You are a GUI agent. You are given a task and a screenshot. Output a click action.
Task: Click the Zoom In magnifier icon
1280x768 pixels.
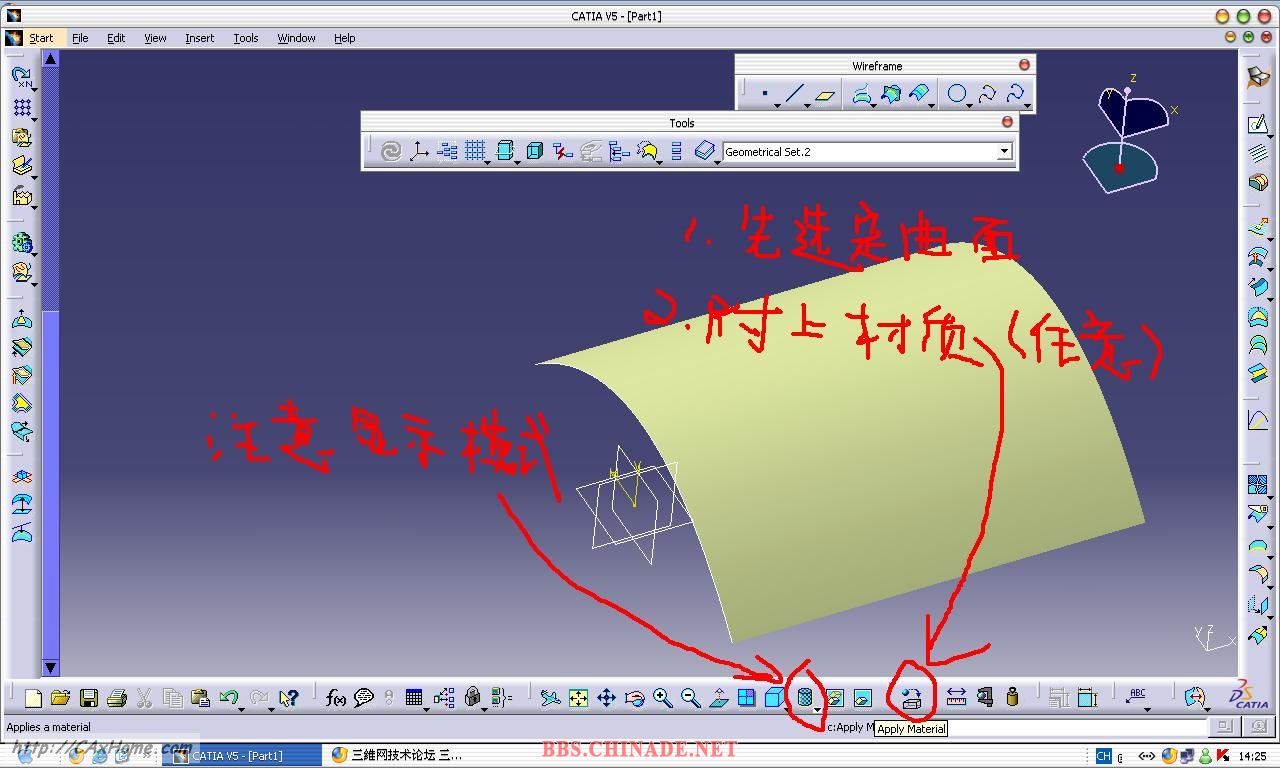pyautogui.click(x=662, y=698)
